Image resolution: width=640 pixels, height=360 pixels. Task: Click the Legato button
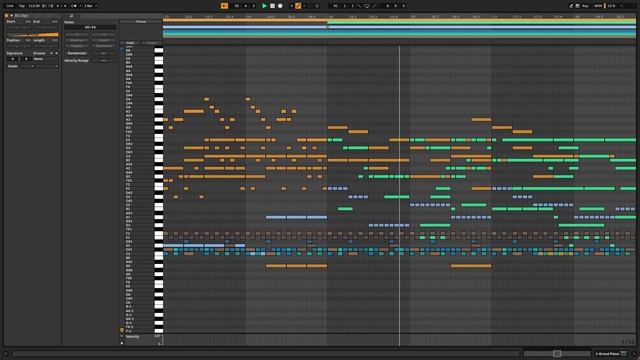(x=77, y=46)
